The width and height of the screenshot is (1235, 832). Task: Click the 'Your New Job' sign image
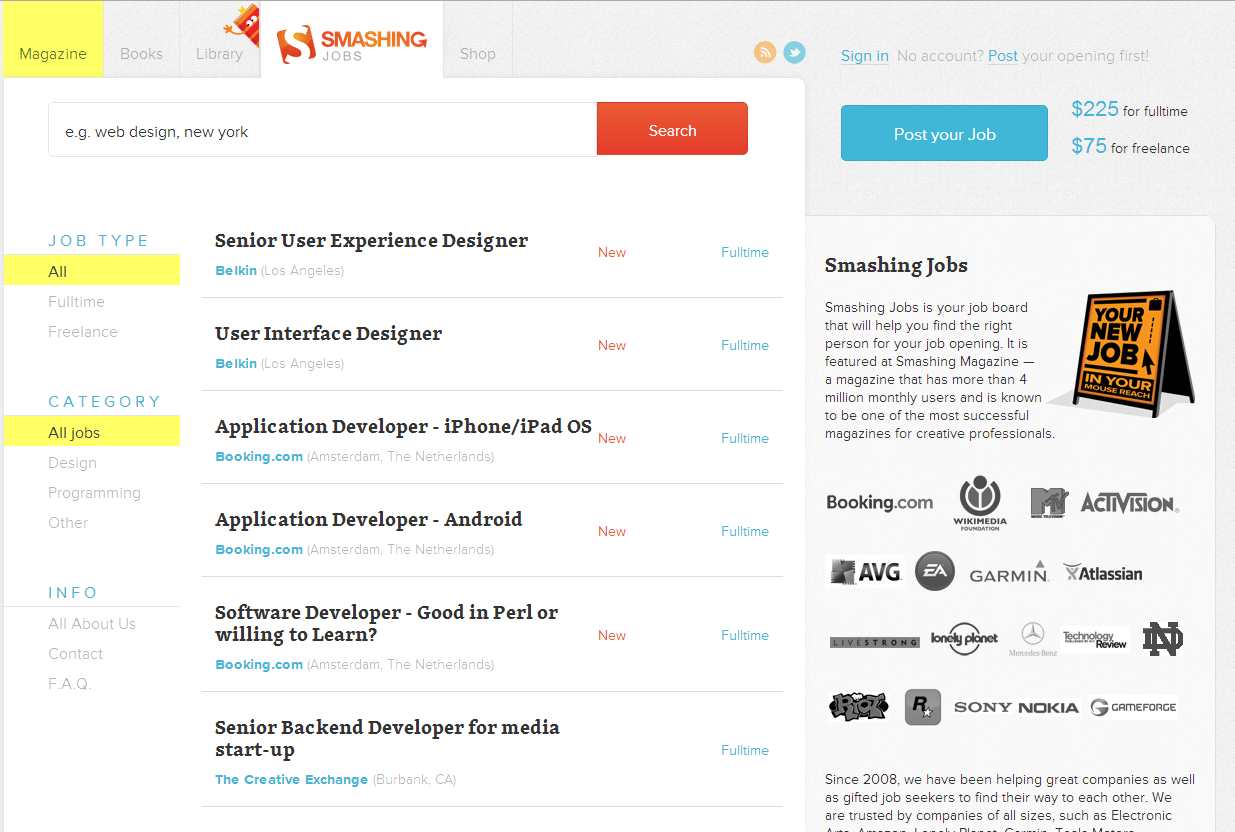[1123, 352]
